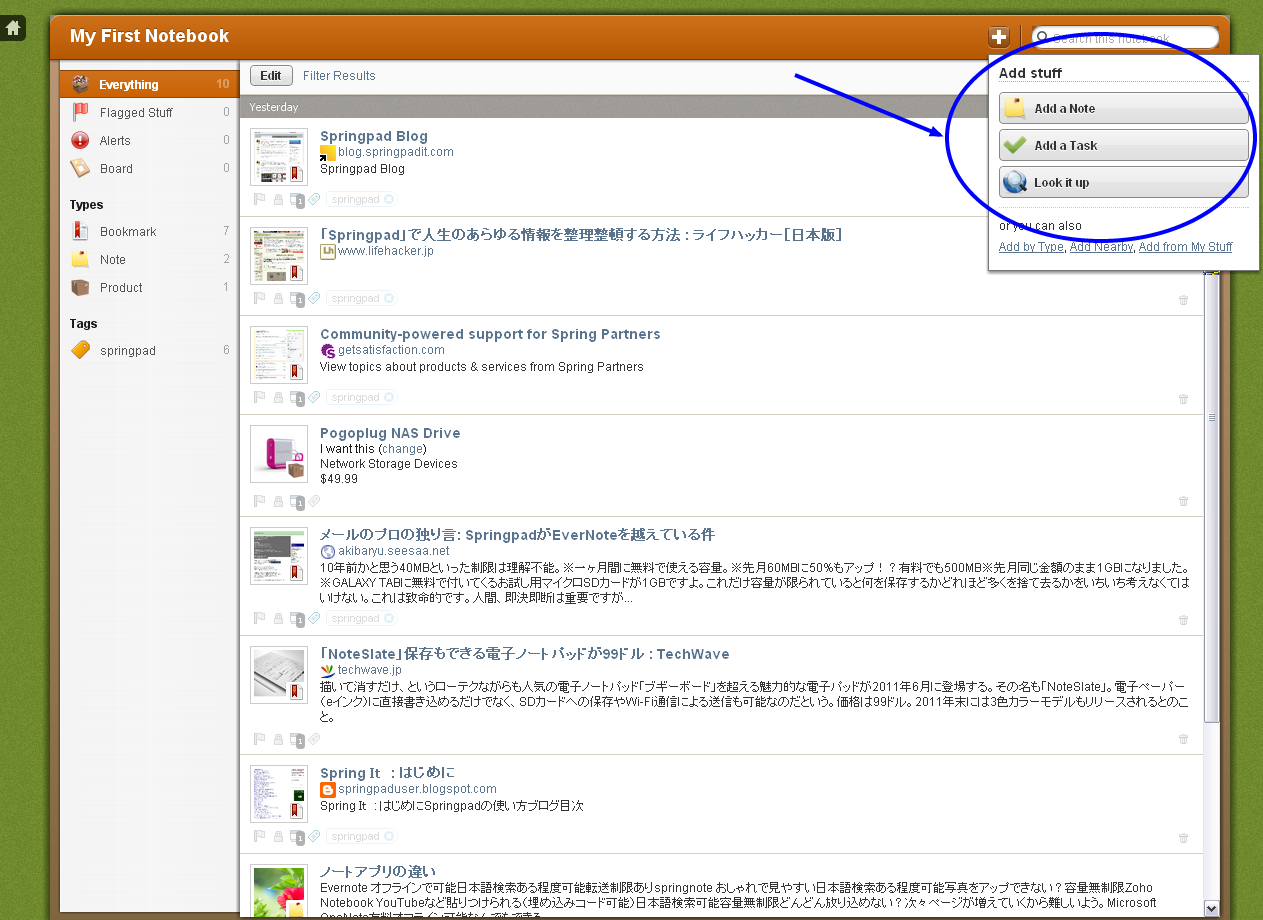Open techwave.jp URL link

369,670
